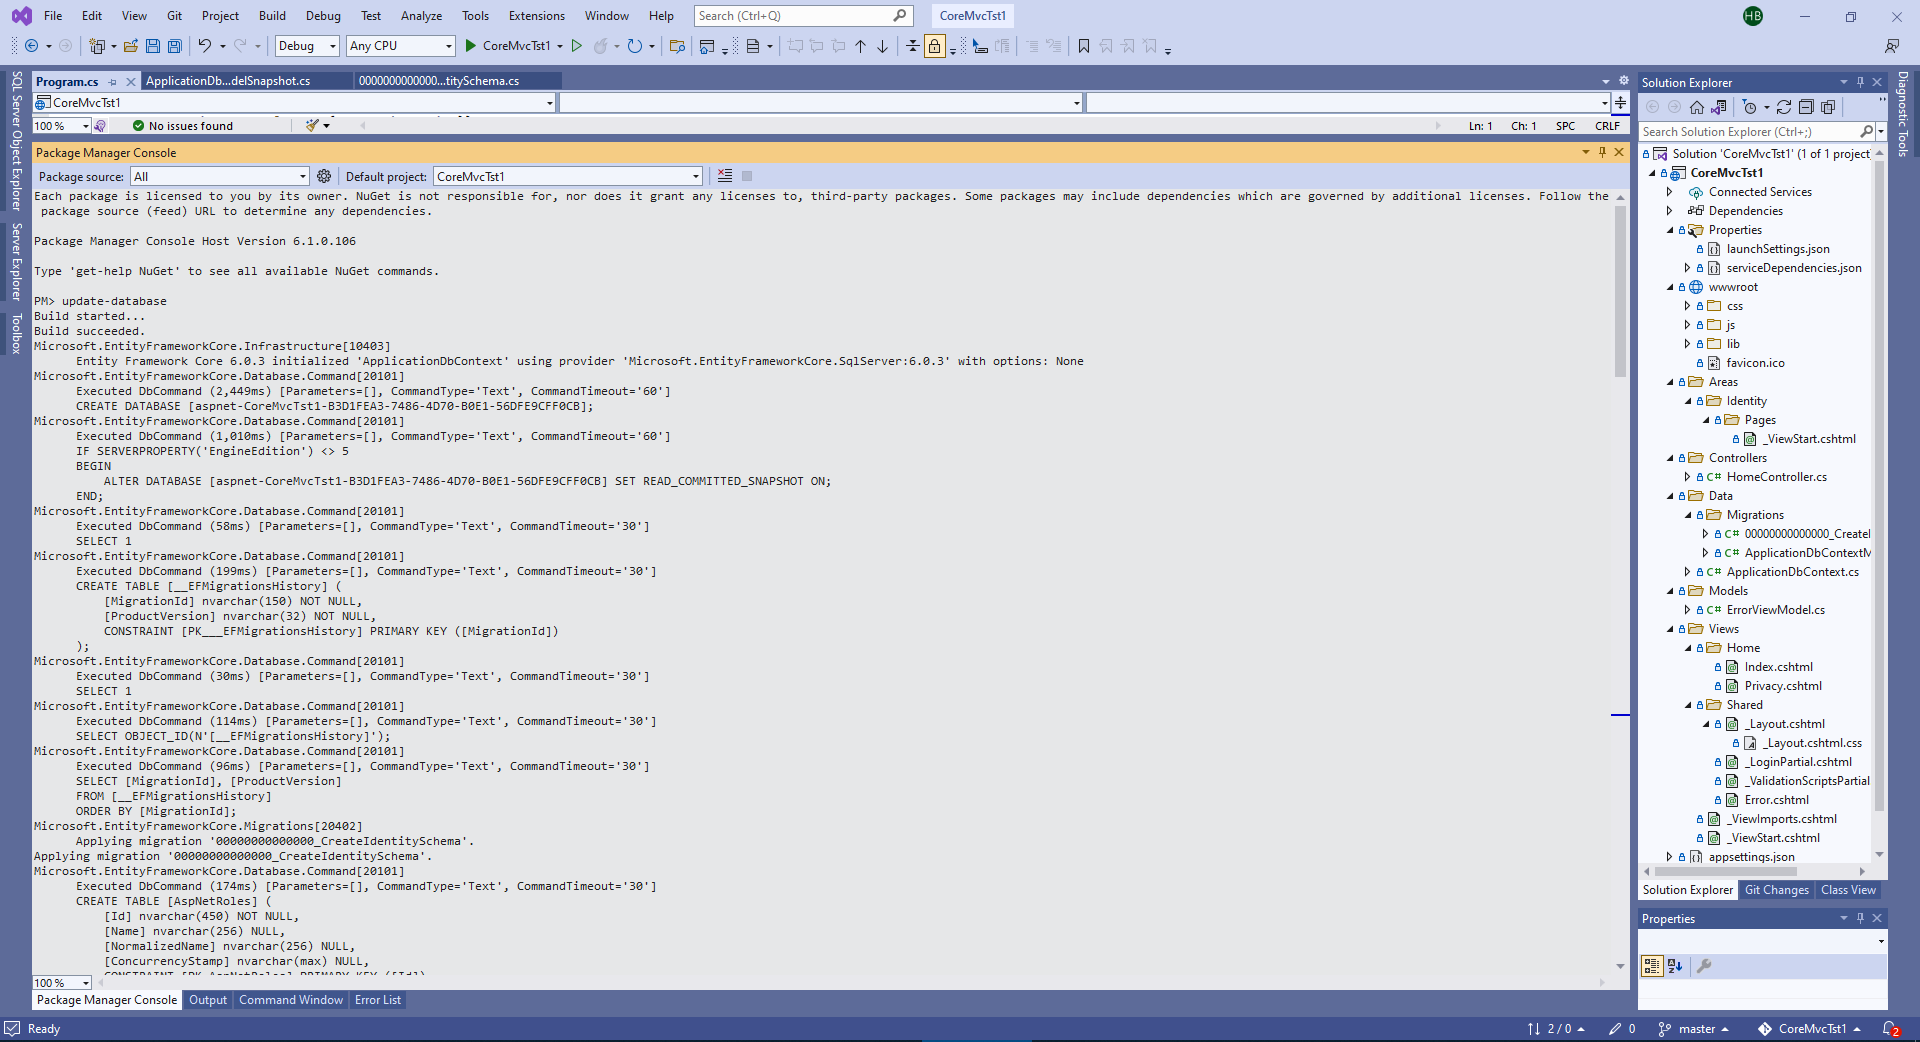Open the editor zoom 100 % dropdown
Viewport: 1920px width, 1042px height.
point(62,126)
